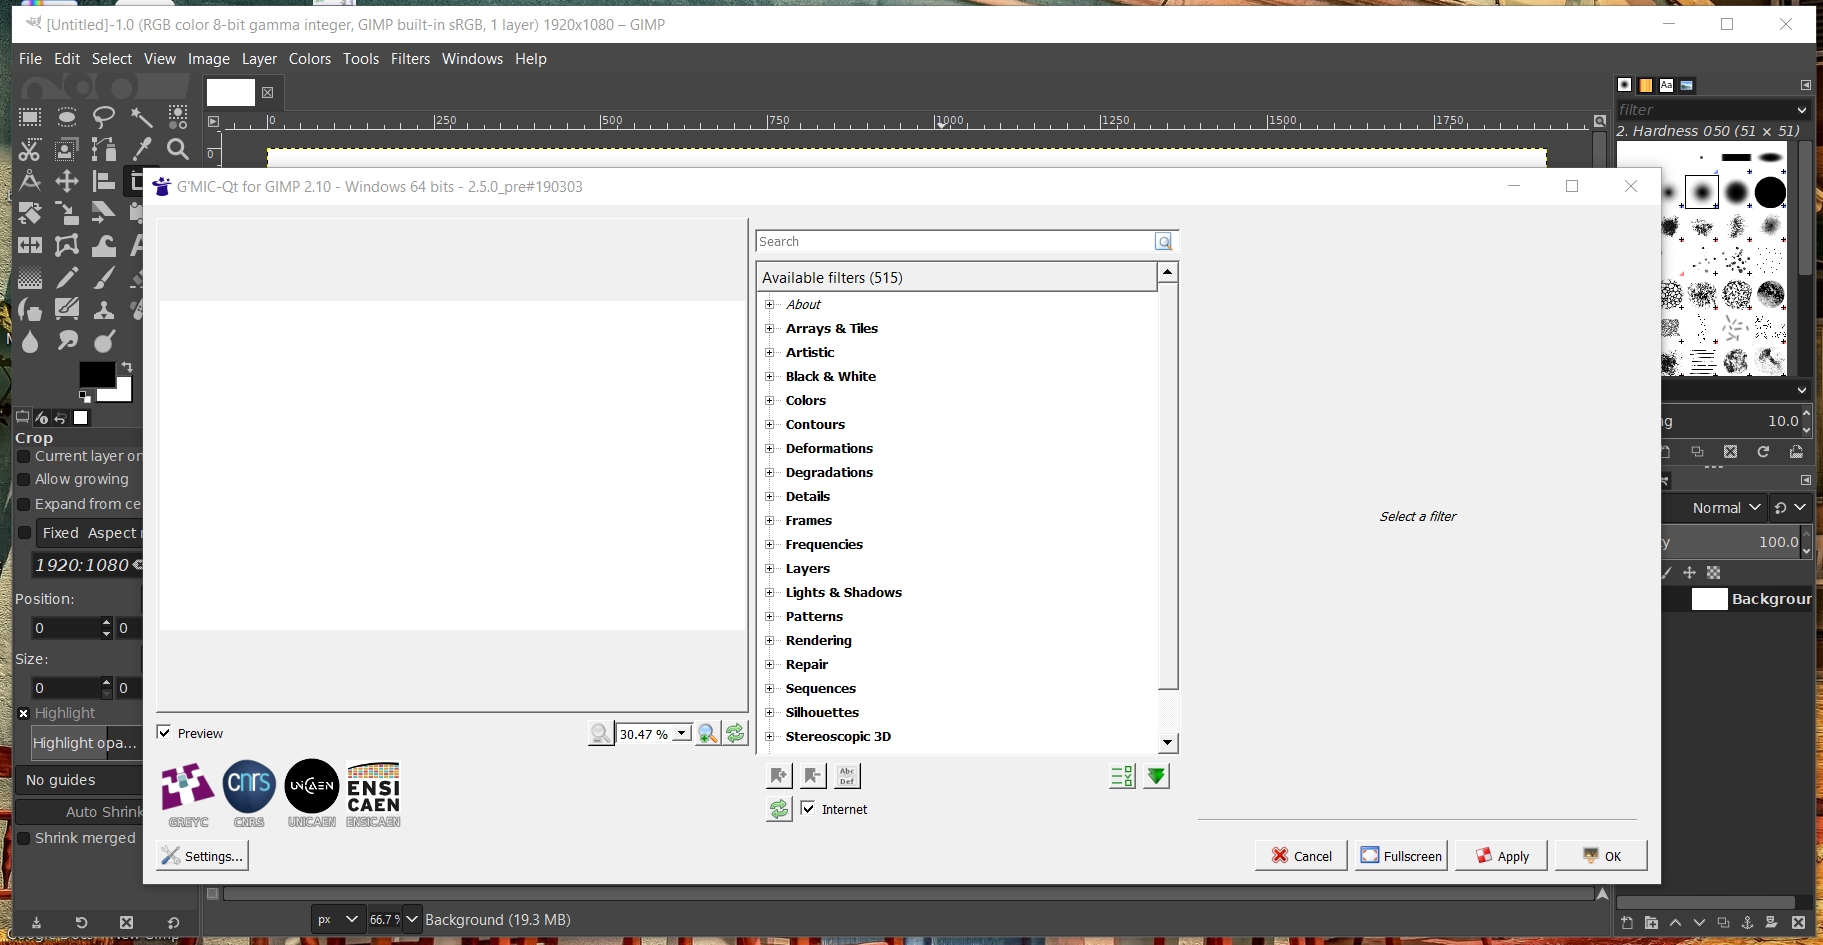
Task: Select the Move tool
Action: (67, 181)
